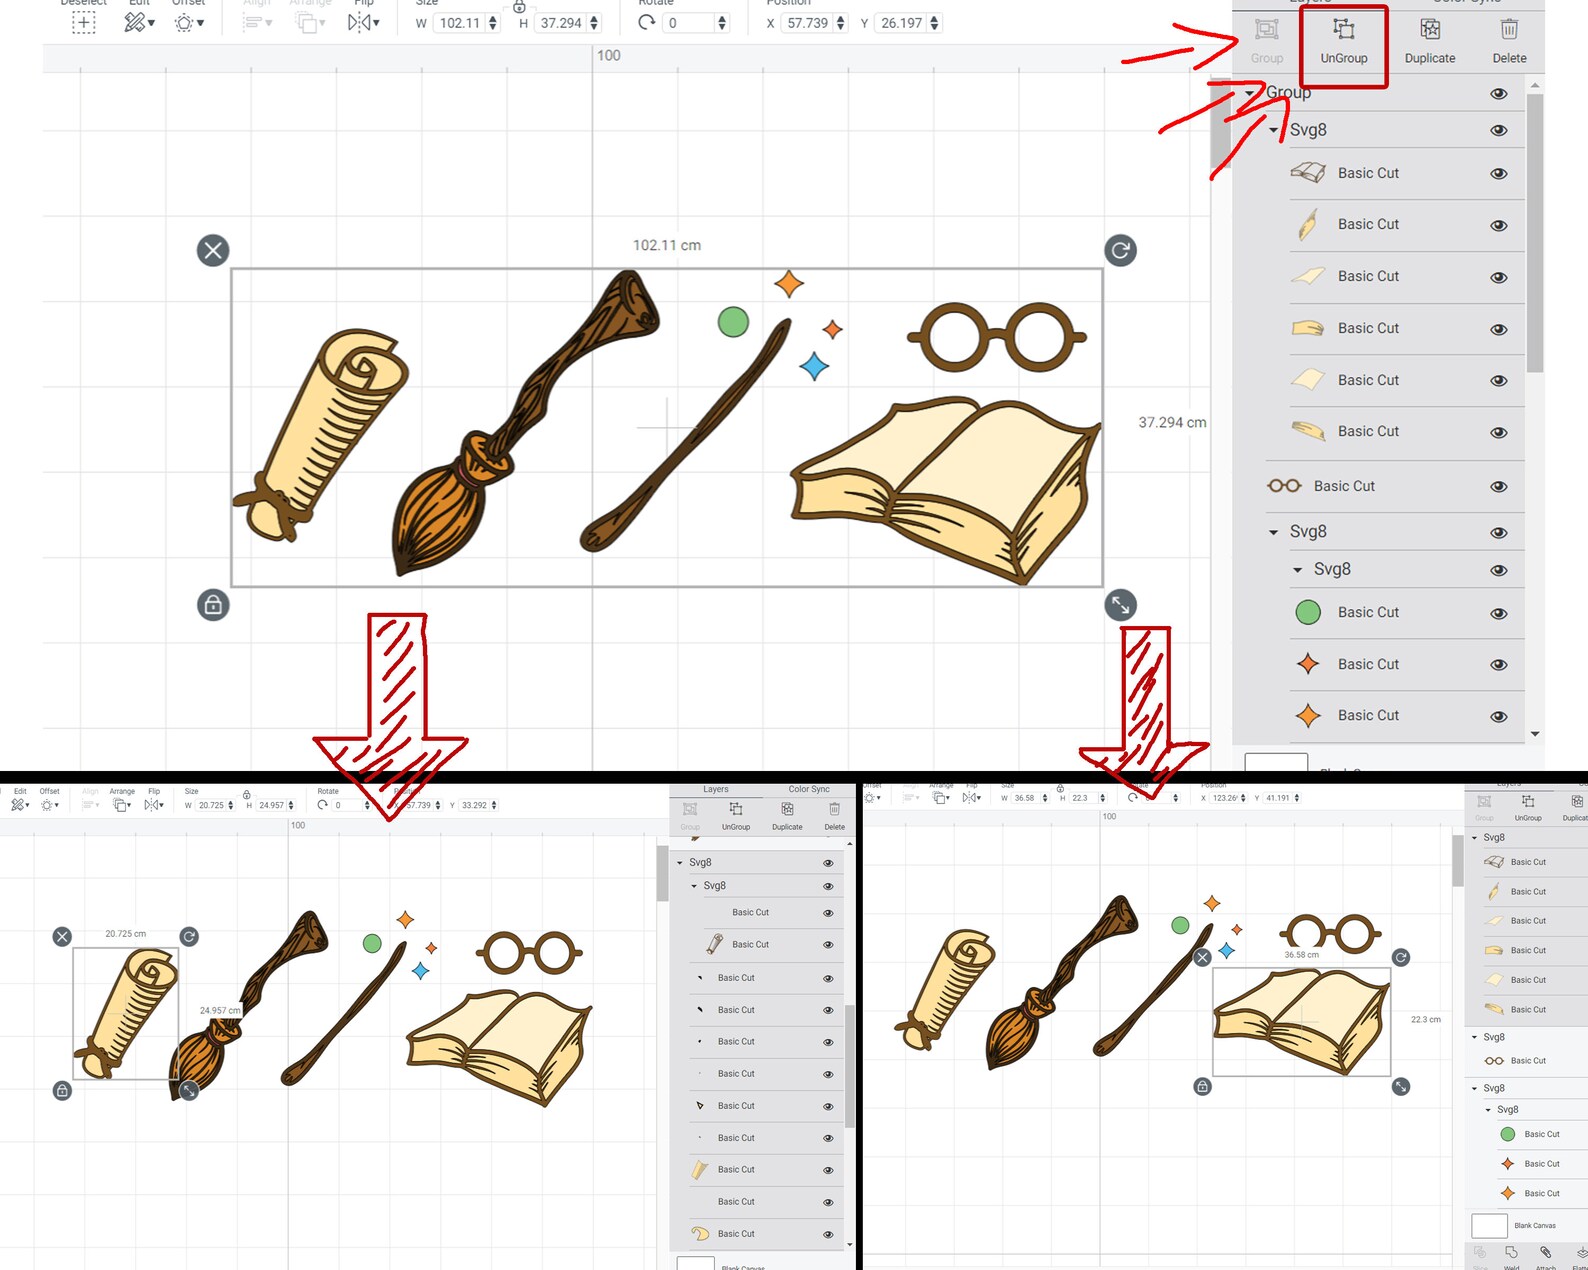The height and width of the screenshot is (1270, 1588).
Task: Click the broom artwork on the bottom-right canvas
Action: (1060, 982)
